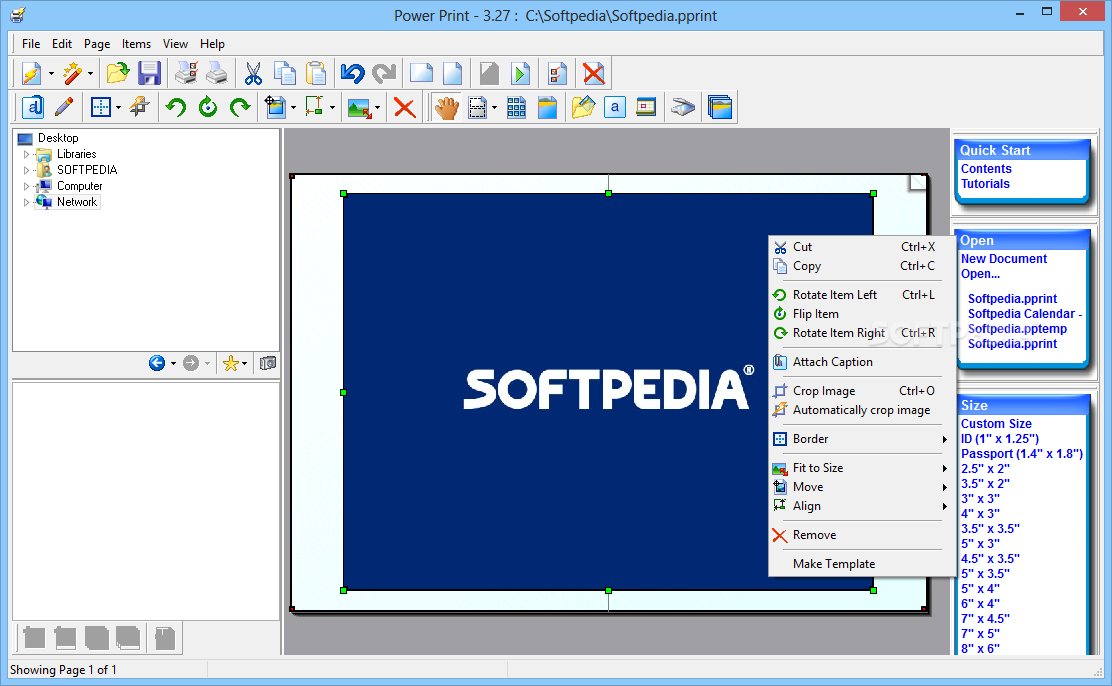Save the document using the floppy disk icon

coord(149,73)
